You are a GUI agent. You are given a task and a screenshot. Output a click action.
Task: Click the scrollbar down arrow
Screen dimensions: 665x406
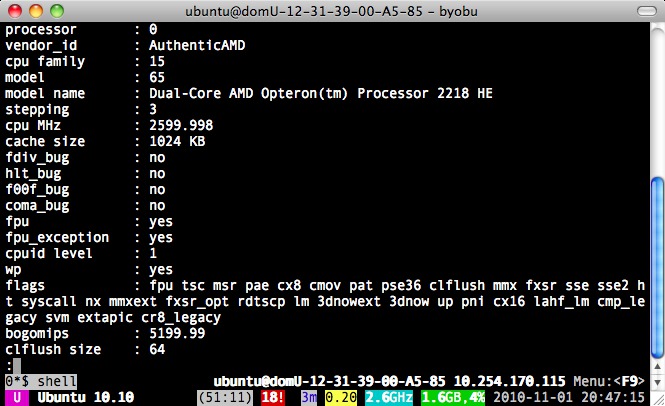(656, 381)
